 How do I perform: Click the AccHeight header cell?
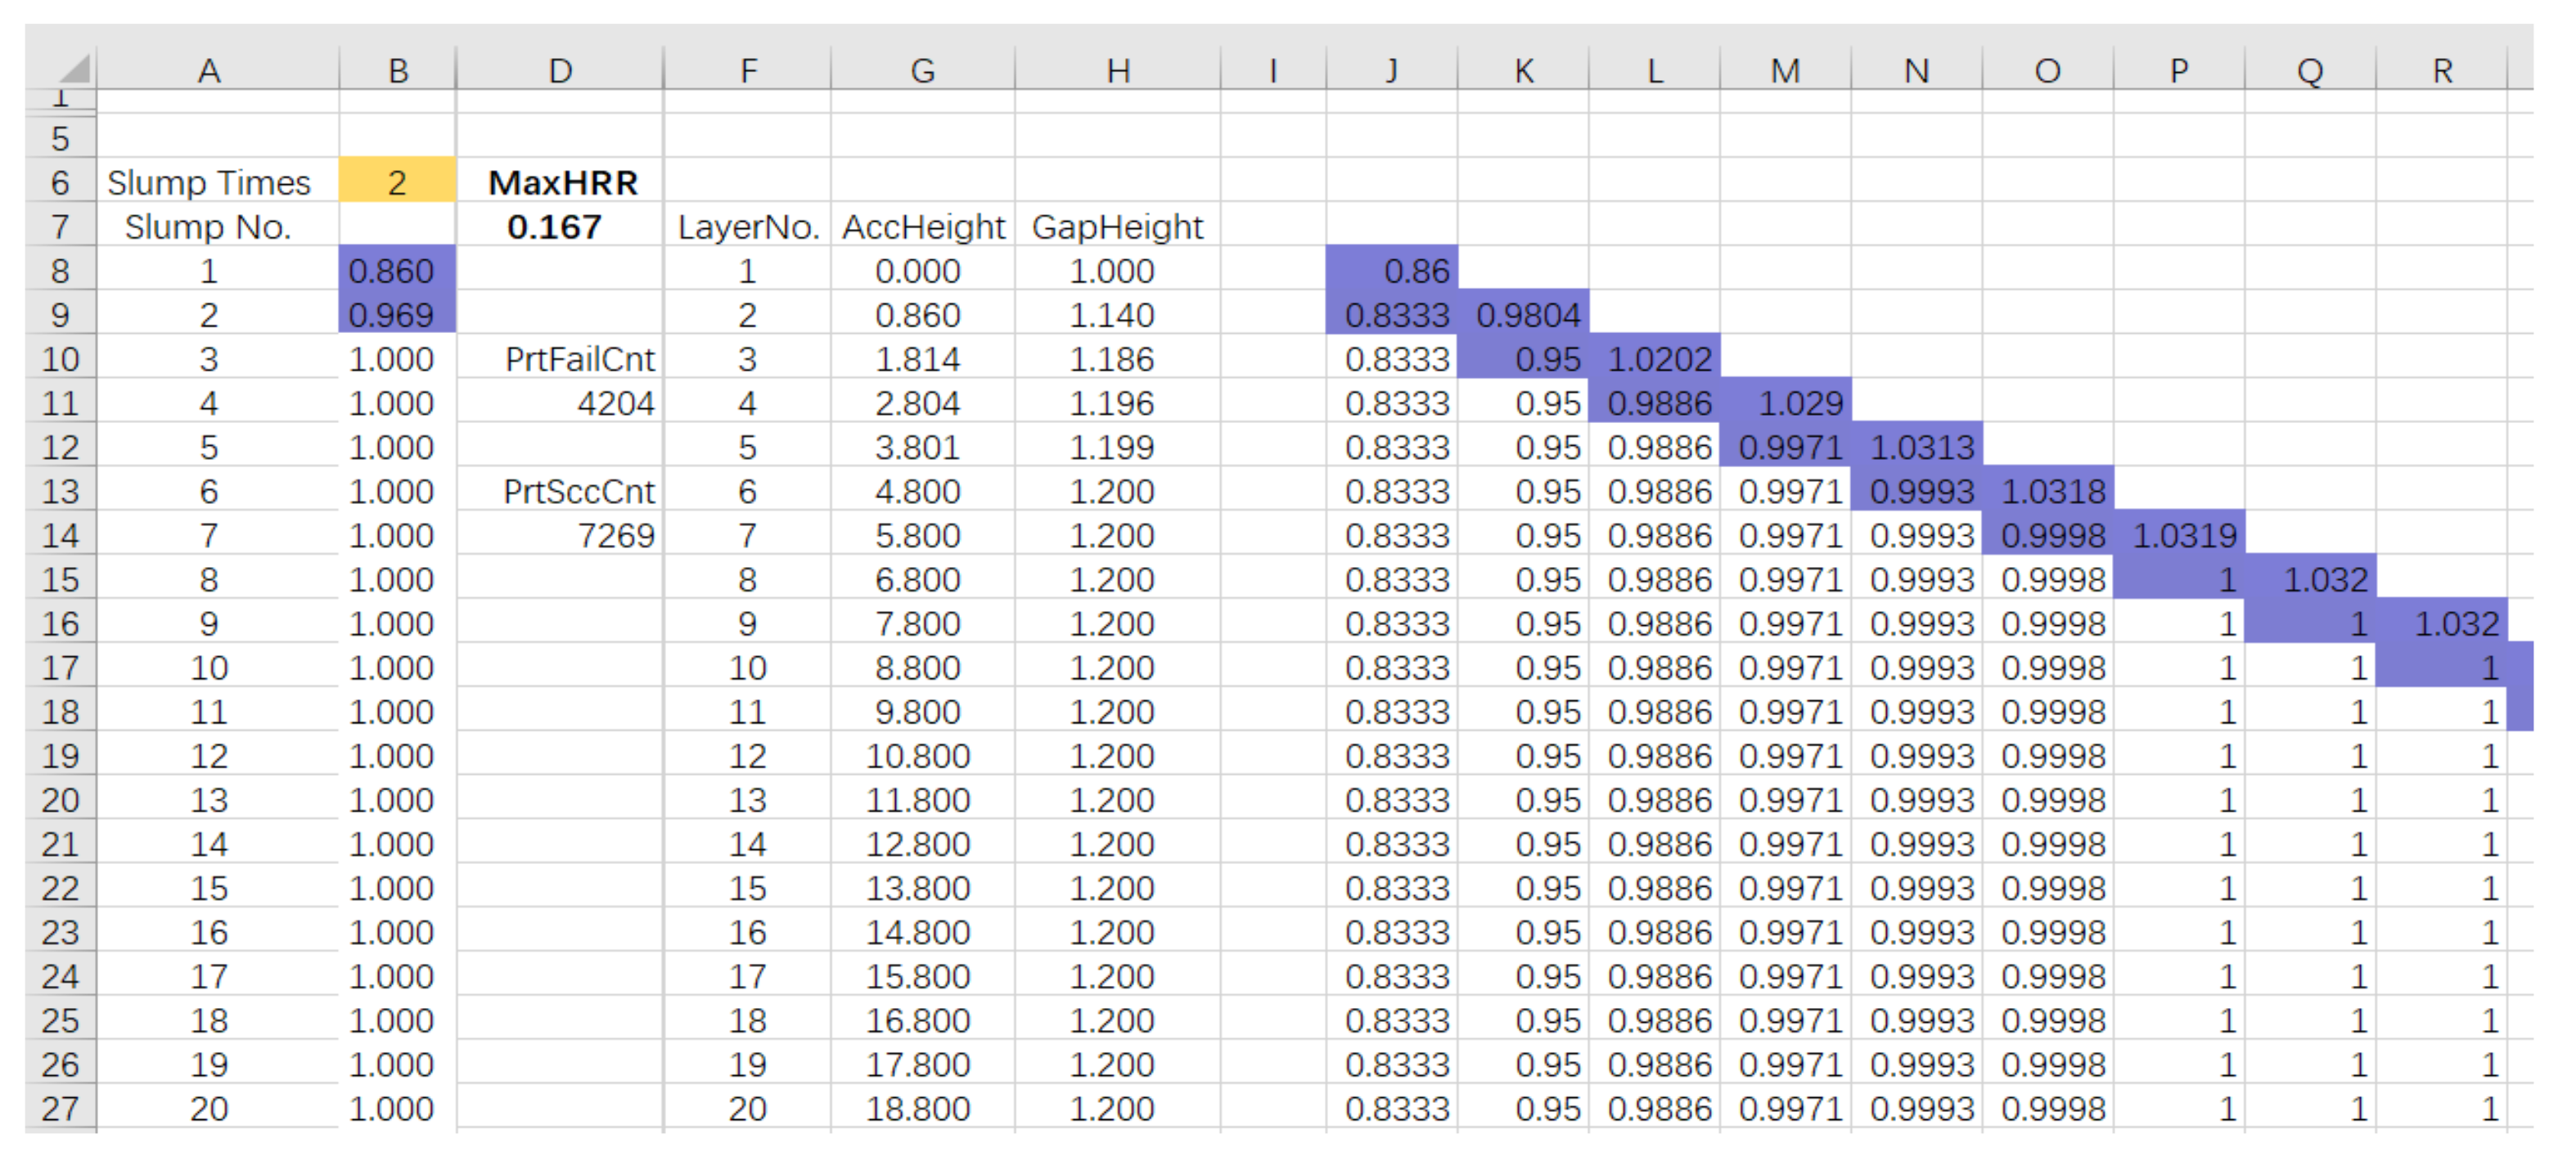(x=922, y=227)
